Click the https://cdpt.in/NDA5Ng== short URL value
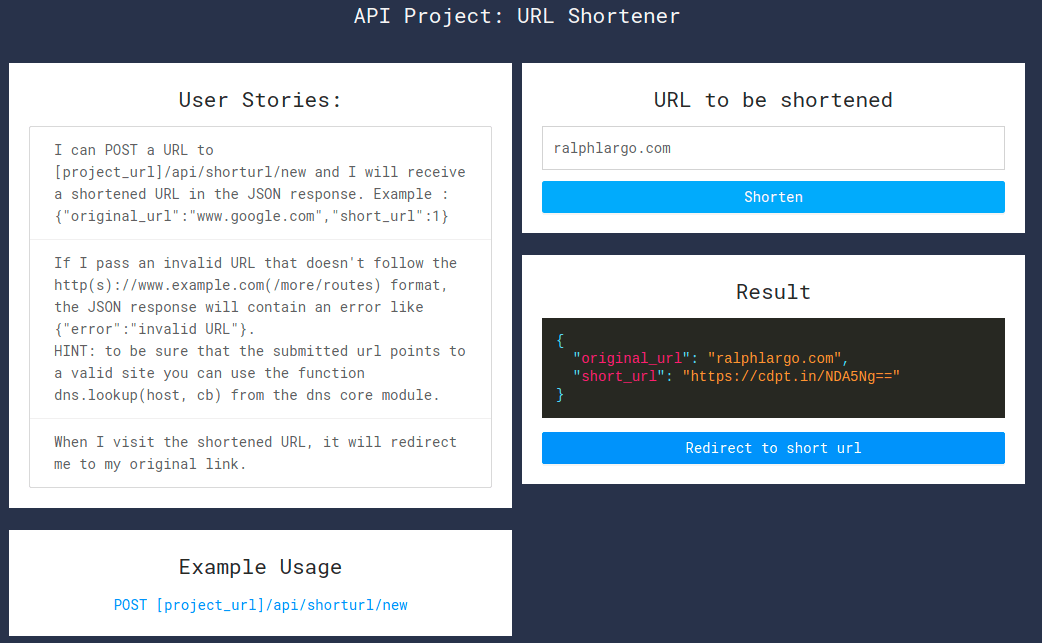 point(791,377)
